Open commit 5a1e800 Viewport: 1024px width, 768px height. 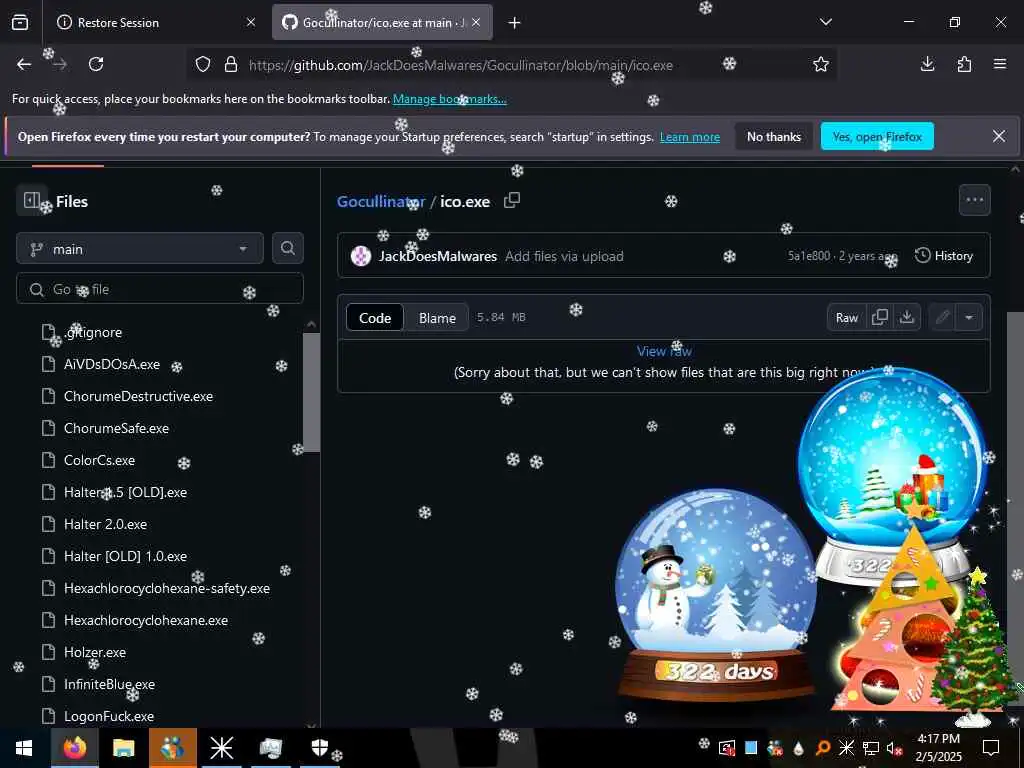[x=808, y=256]
